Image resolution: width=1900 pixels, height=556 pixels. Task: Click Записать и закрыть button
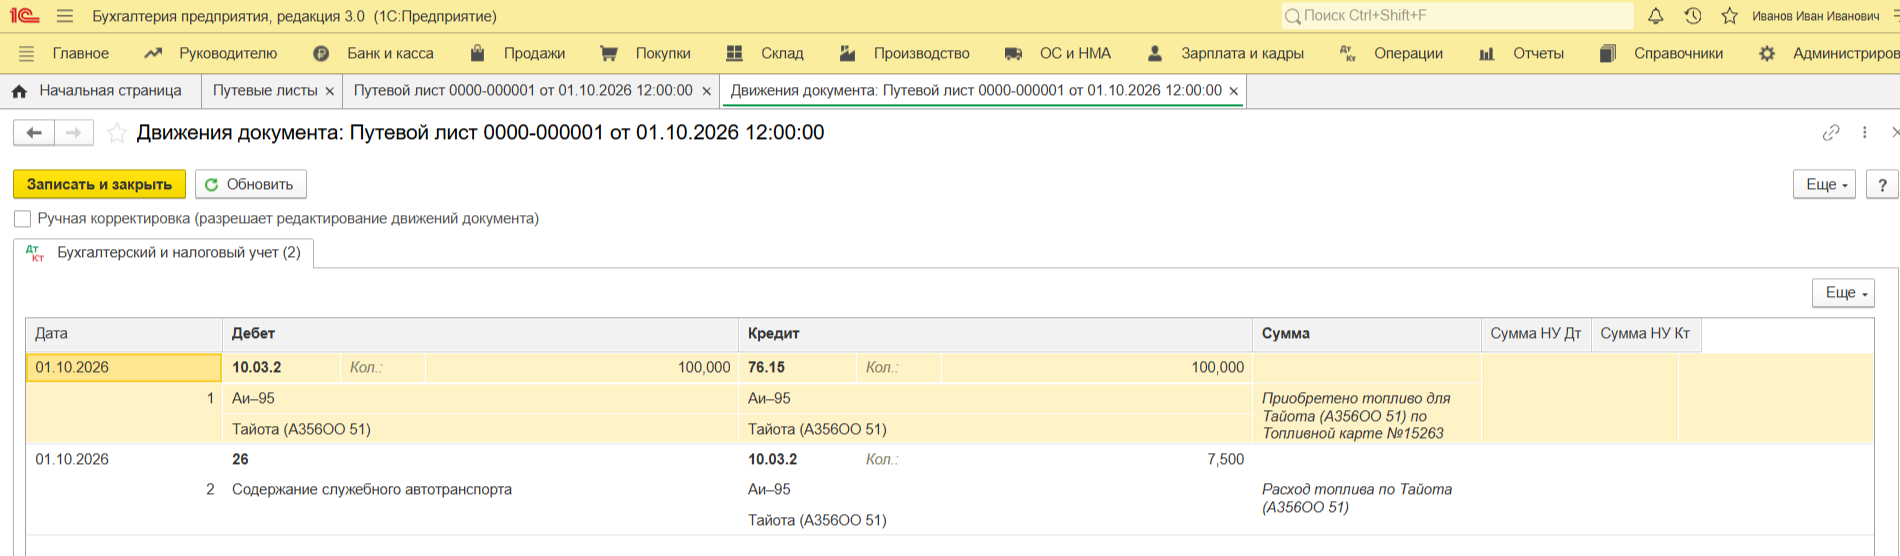[x=99, y=185]
